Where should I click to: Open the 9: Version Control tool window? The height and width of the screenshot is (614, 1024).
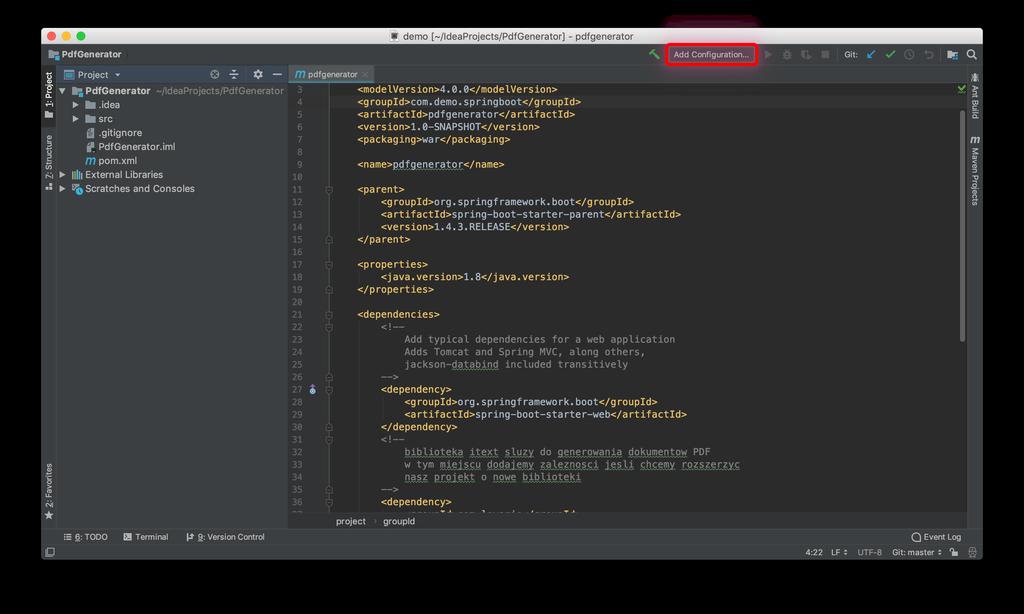pyautogui.click(x=225, y=537)
